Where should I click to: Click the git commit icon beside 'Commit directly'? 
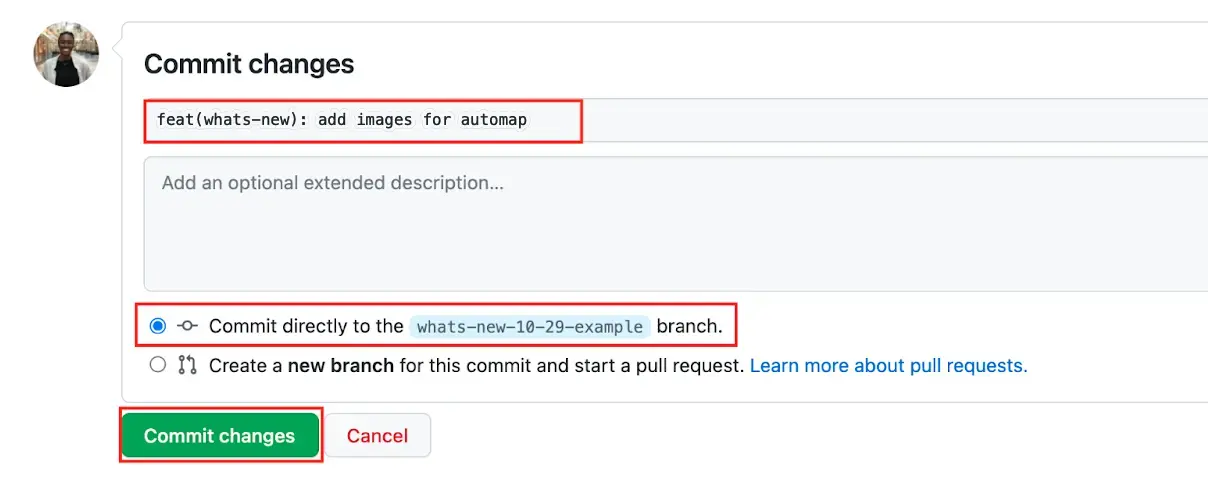click(x=187, y=326)
